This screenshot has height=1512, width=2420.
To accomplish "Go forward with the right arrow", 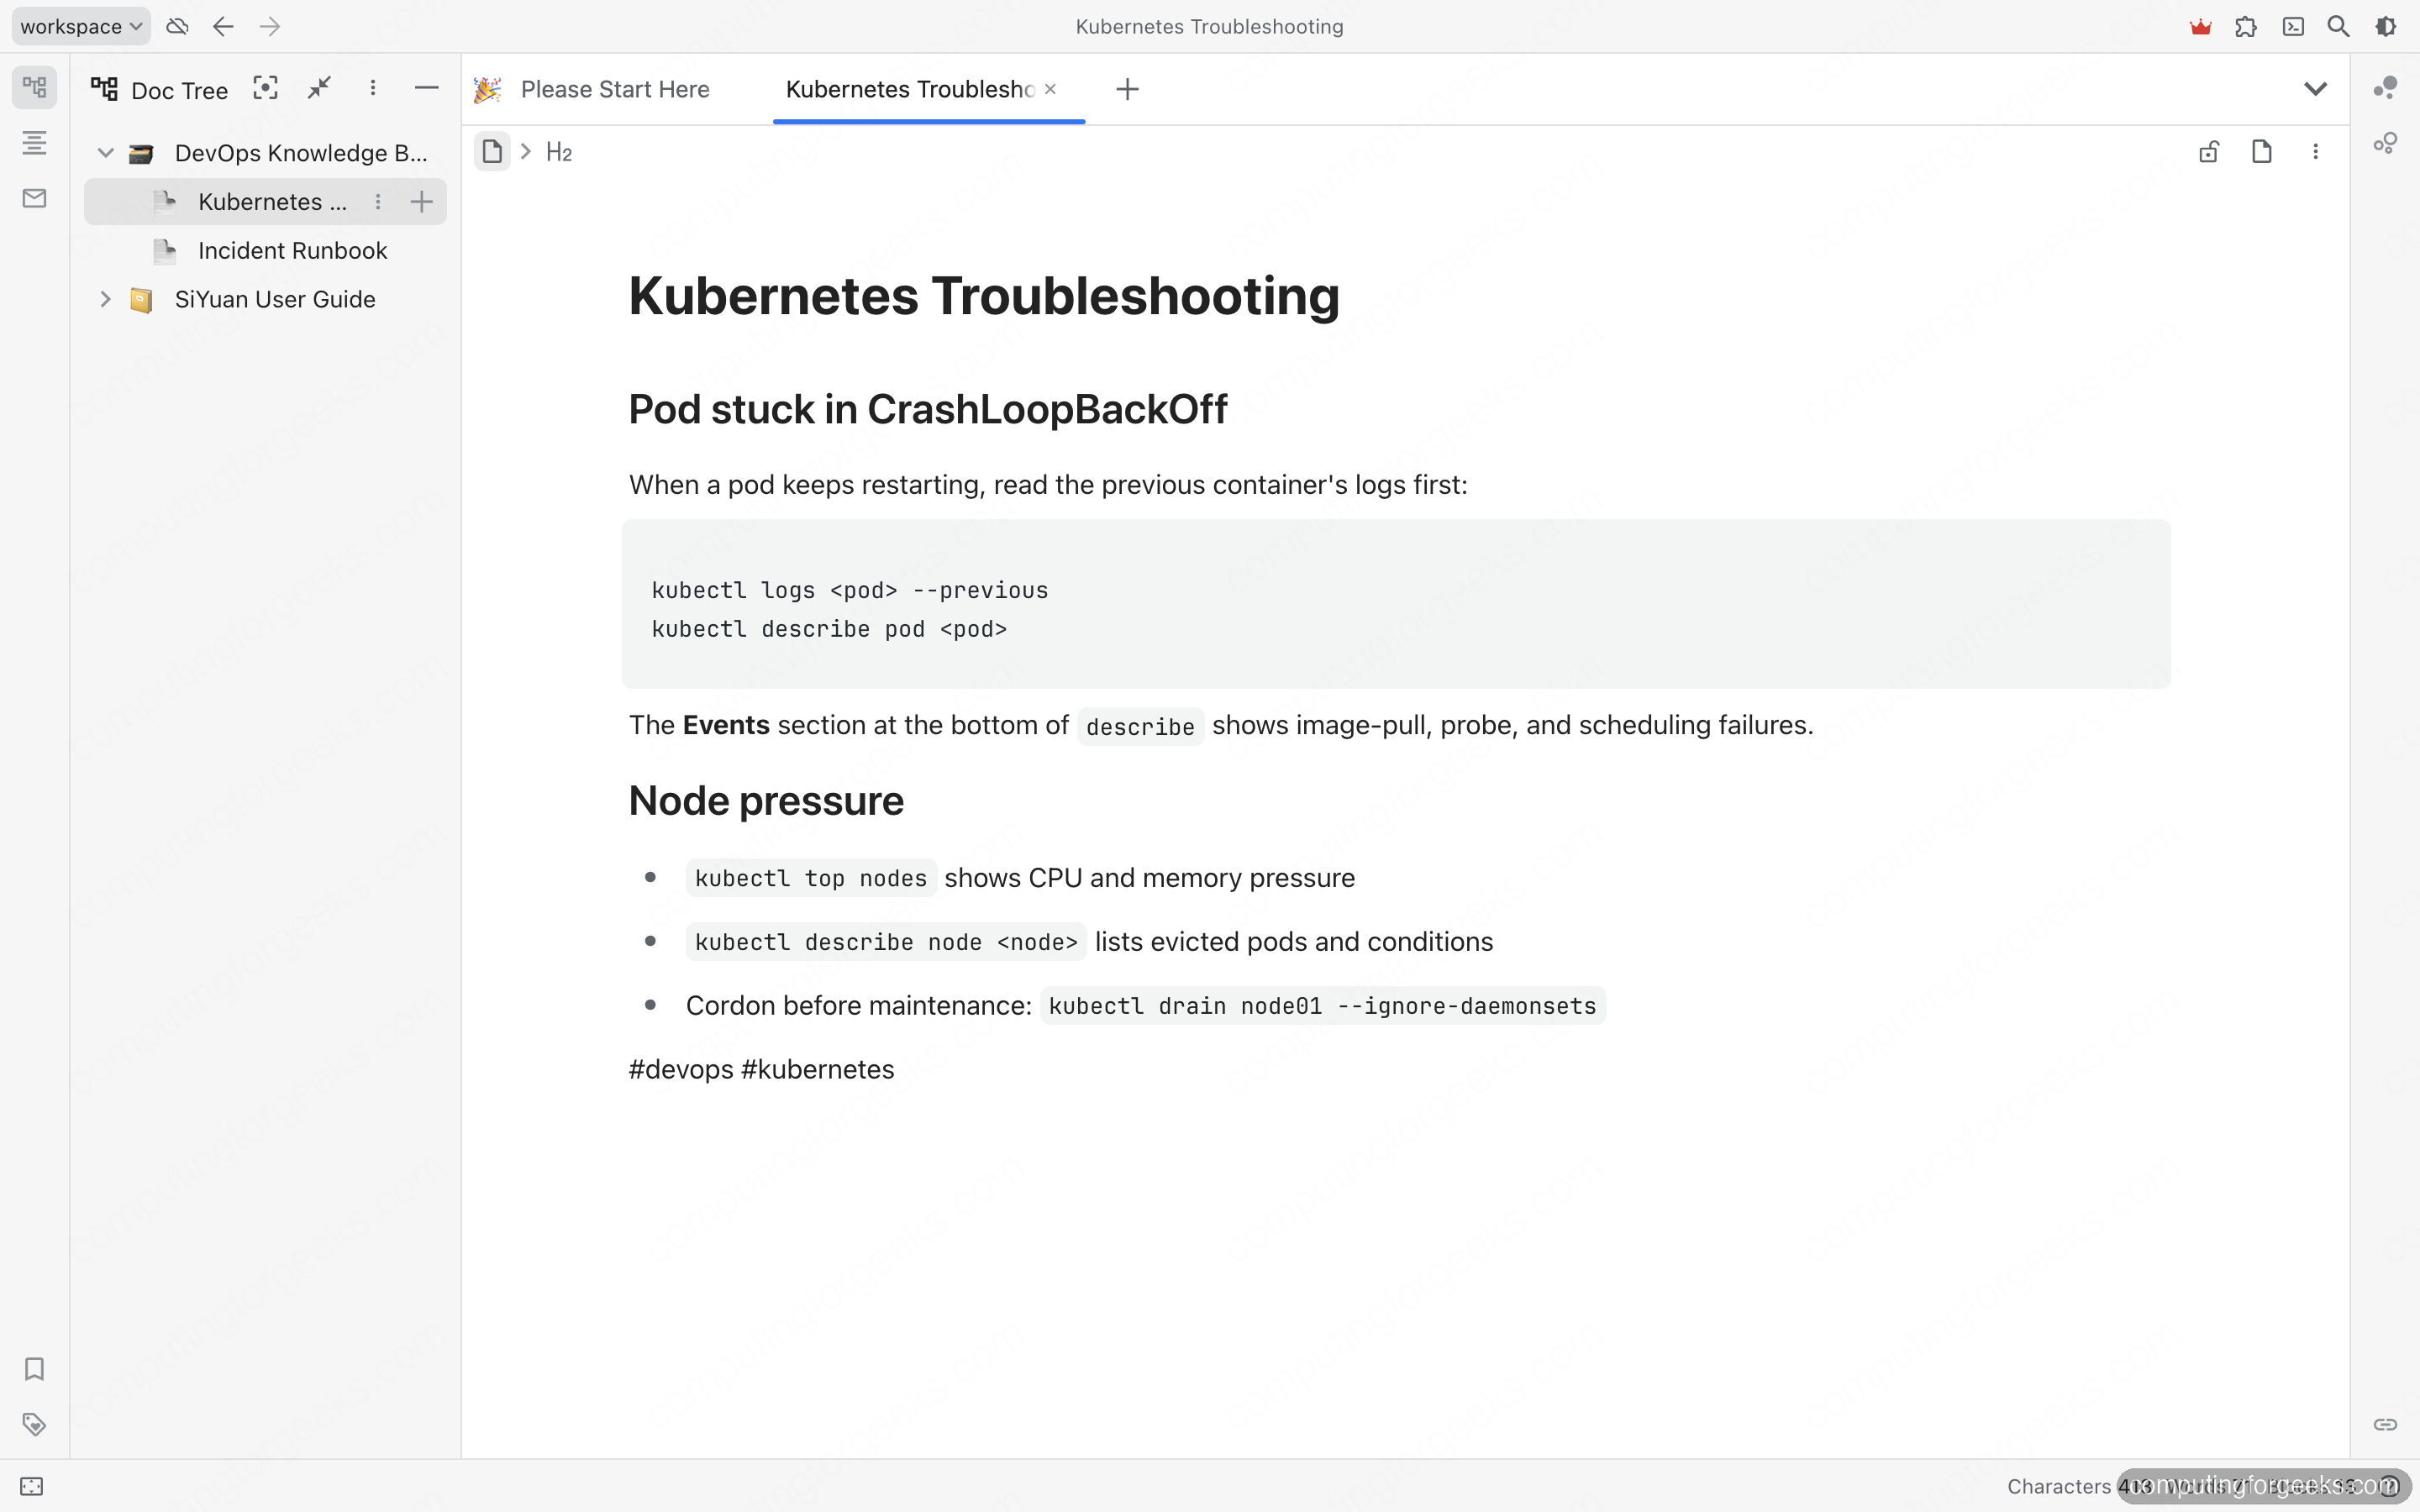I will pos(270,26).
